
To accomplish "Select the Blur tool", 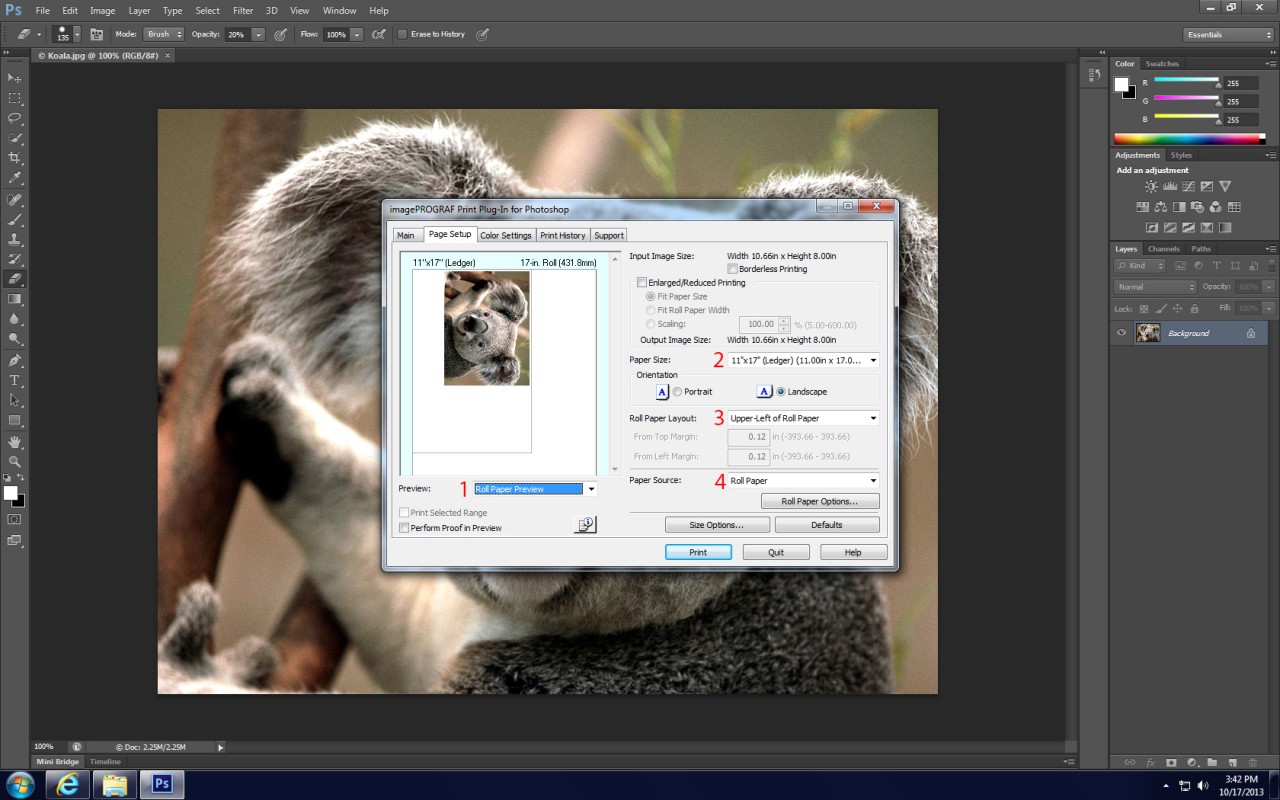I will click(x=15, y=320).
